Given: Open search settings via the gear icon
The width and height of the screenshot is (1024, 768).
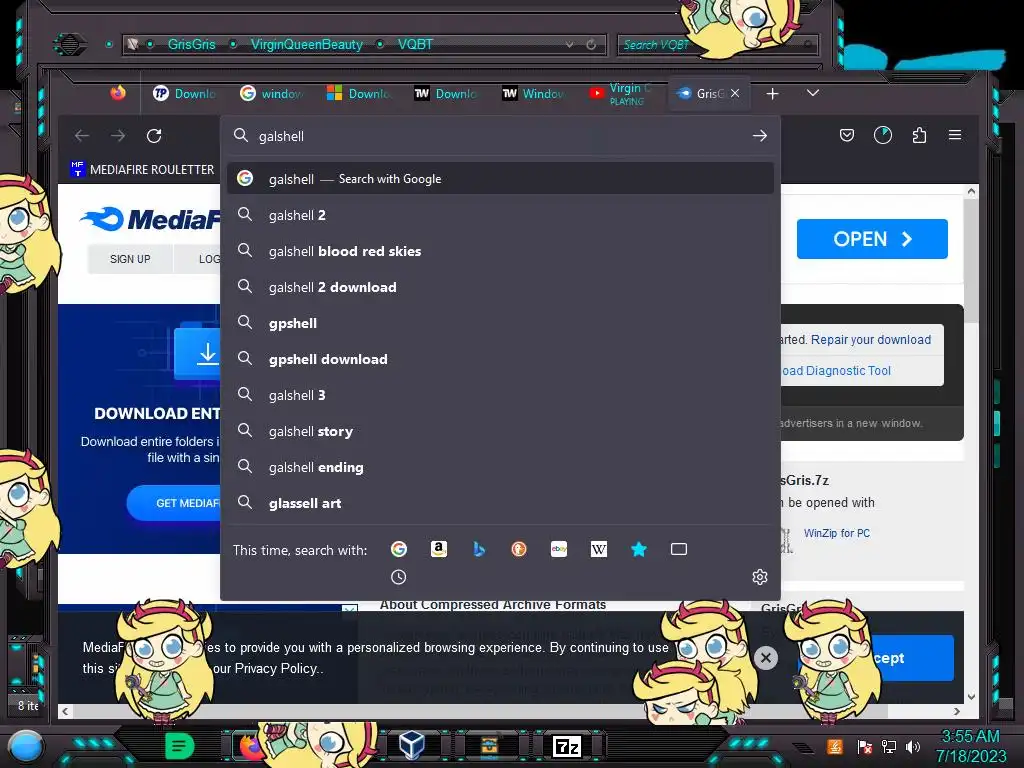Looking at the screenshot, I should click(760, 577).
